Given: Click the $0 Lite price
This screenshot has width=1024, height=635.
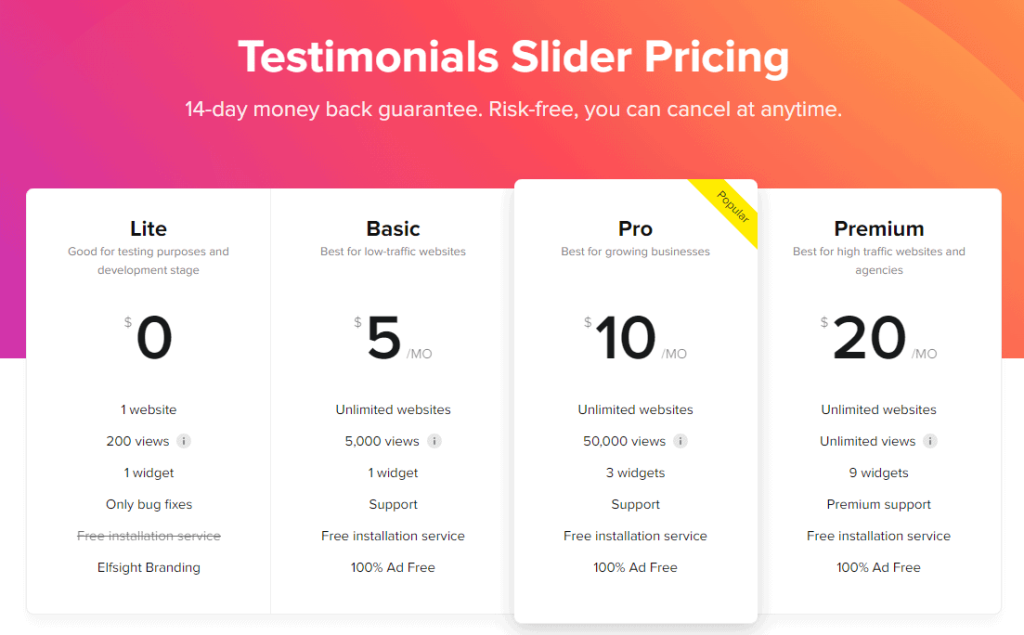Looking at the screenshot, I should click(x=149, y=337).
